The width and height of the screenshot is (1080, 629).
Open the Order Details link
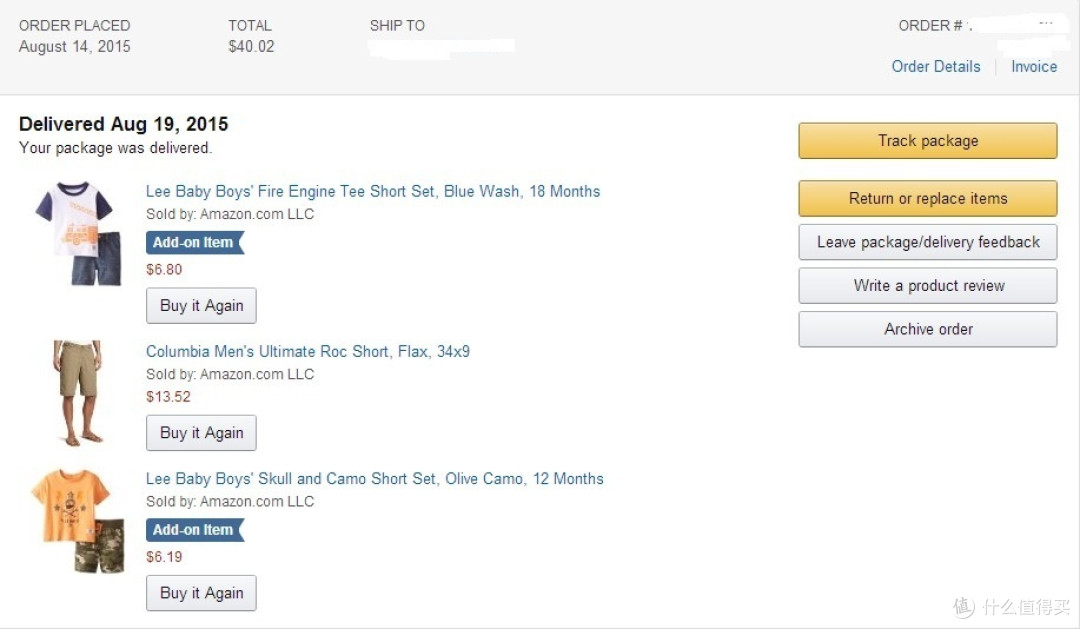[x=935, y=66]
